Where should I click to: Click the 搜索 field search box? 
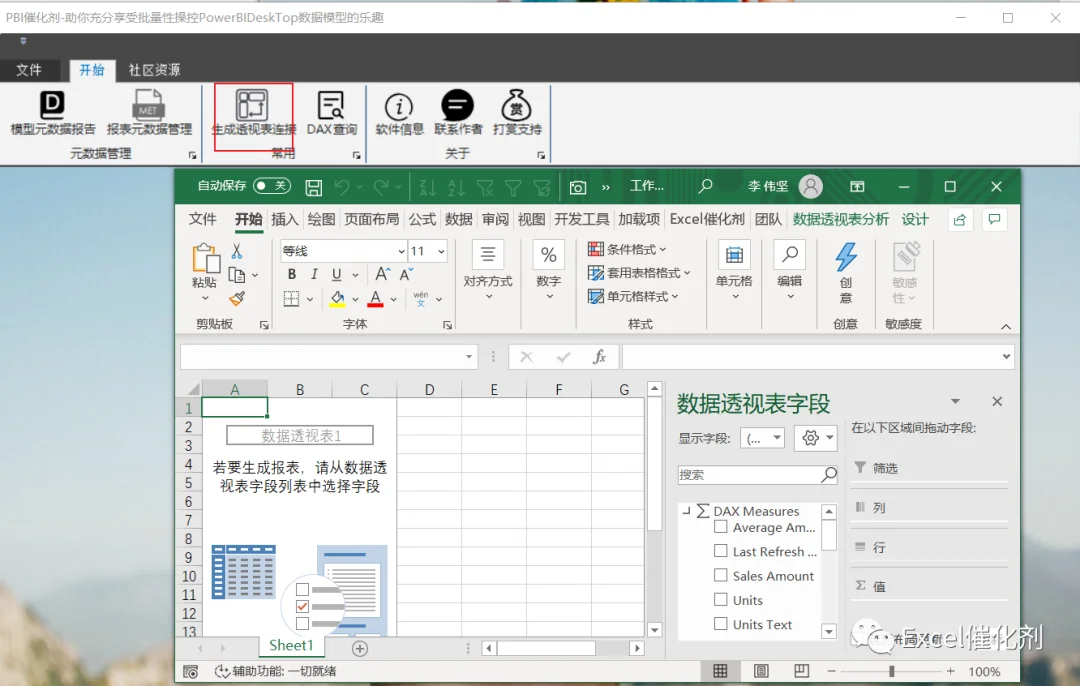(757, 475)
